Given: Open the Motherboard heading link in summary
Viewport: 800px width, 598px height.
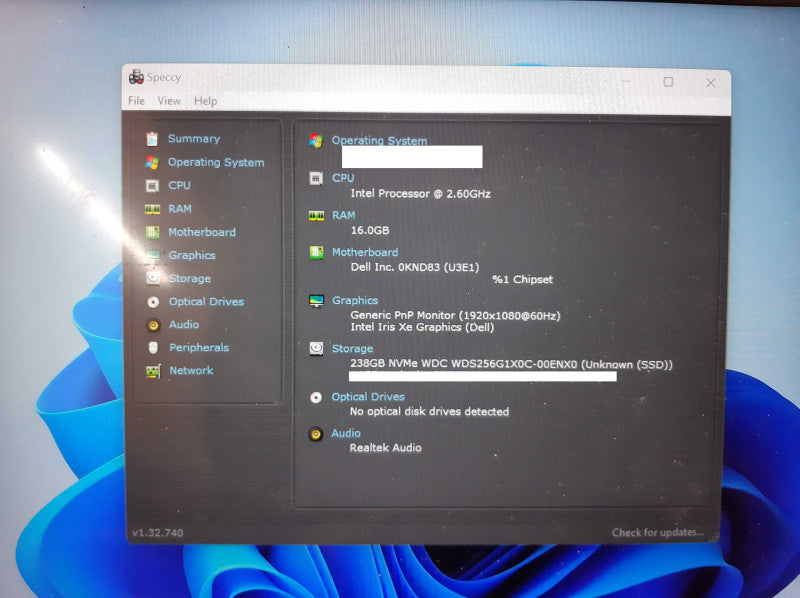Looking at the screenshot, I should click(365, 252).
